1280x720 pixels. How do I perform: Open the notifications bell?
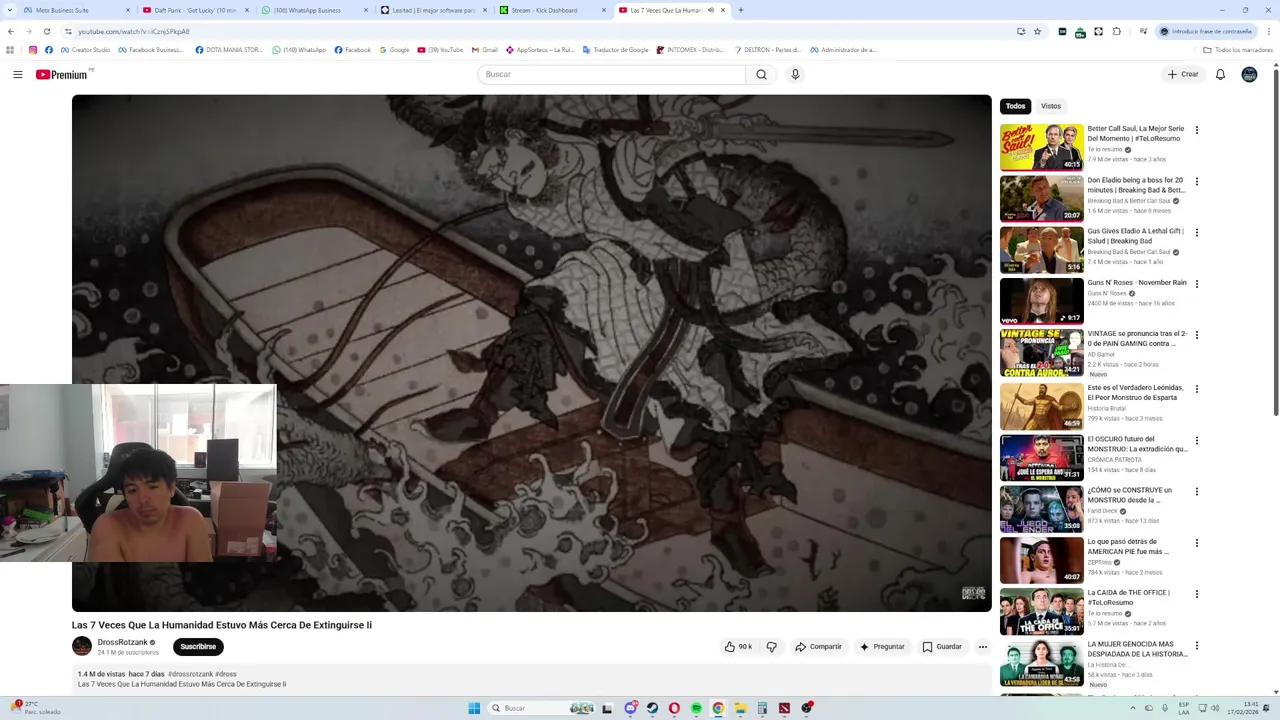1220,74
